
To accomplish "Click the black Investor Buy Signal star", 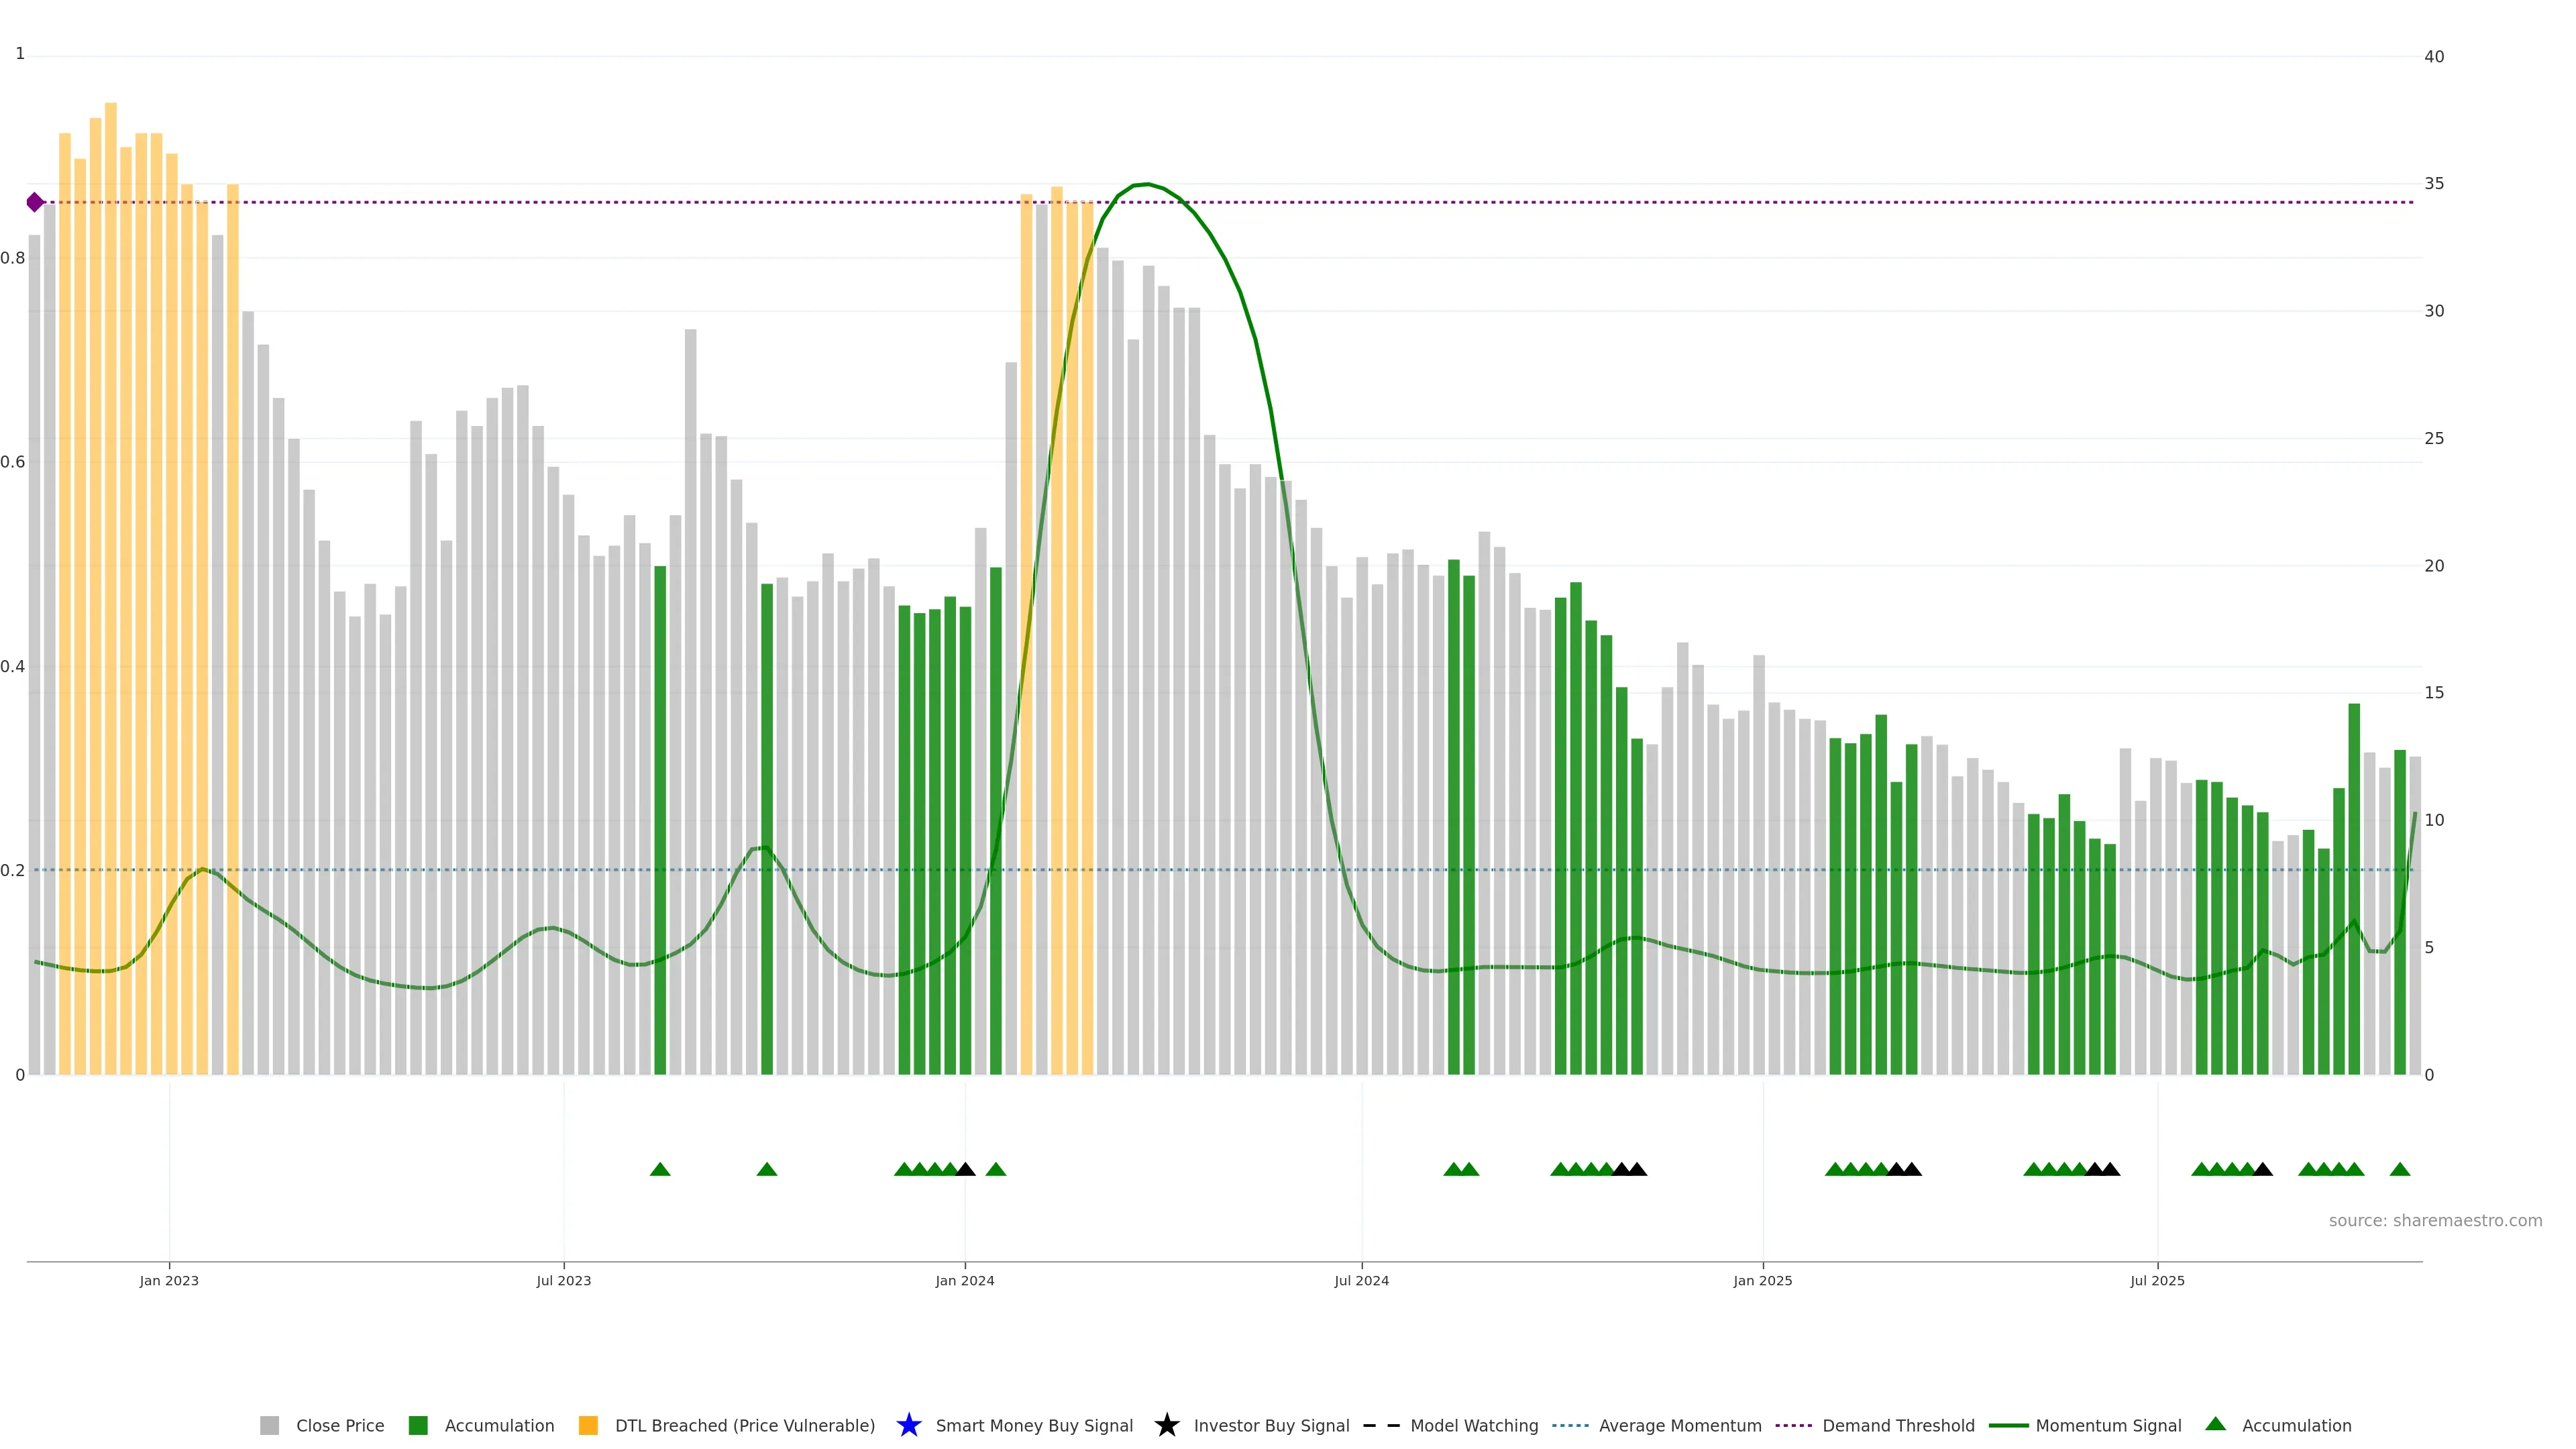I will 1166,1425.
